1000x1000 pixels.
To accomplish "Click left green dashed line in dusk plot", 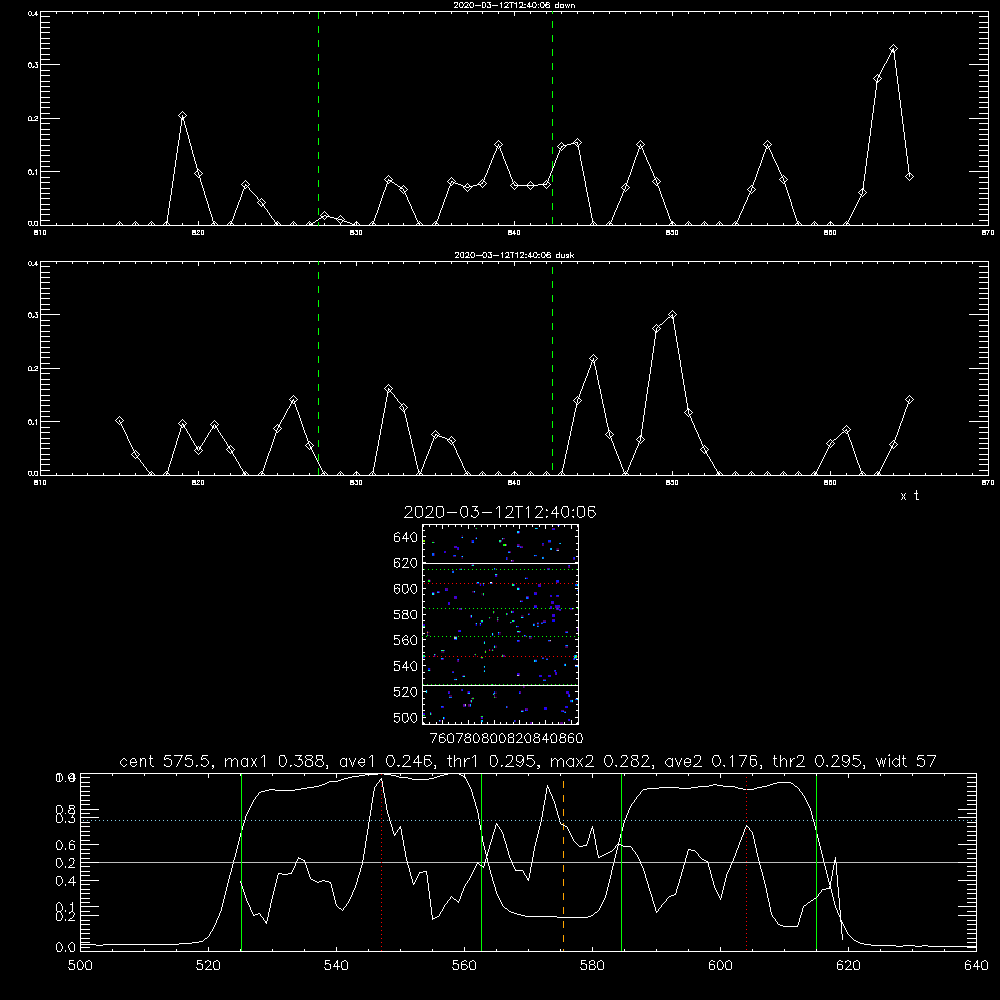I will (318, 368).
